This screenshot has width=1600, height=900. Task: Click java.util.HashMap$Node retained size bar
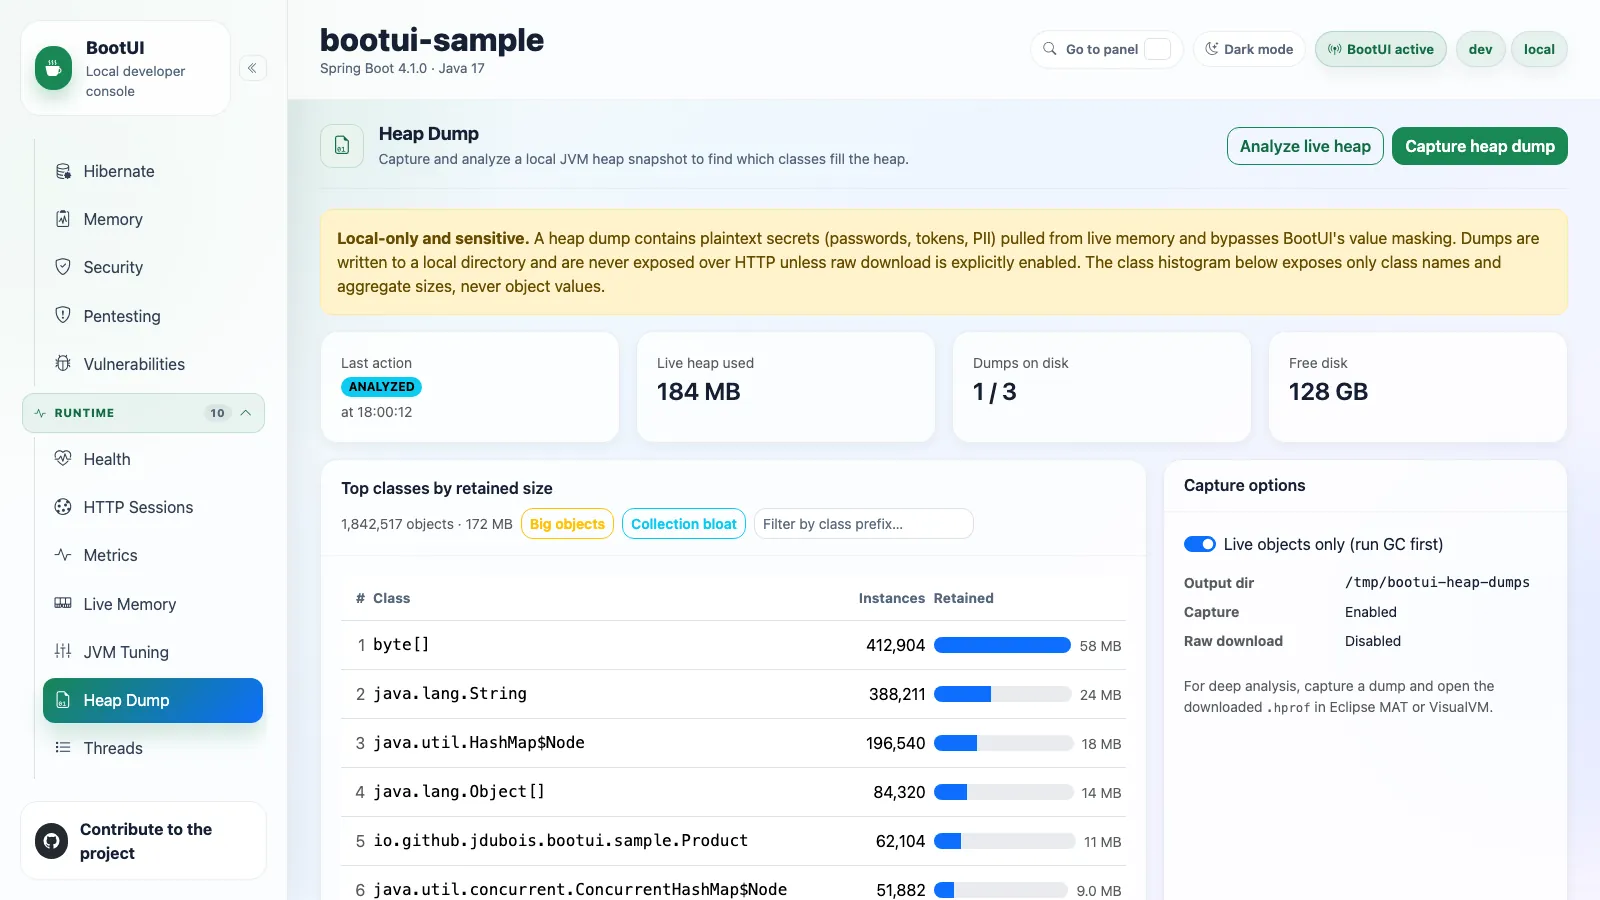click(x=1003, y=743)
